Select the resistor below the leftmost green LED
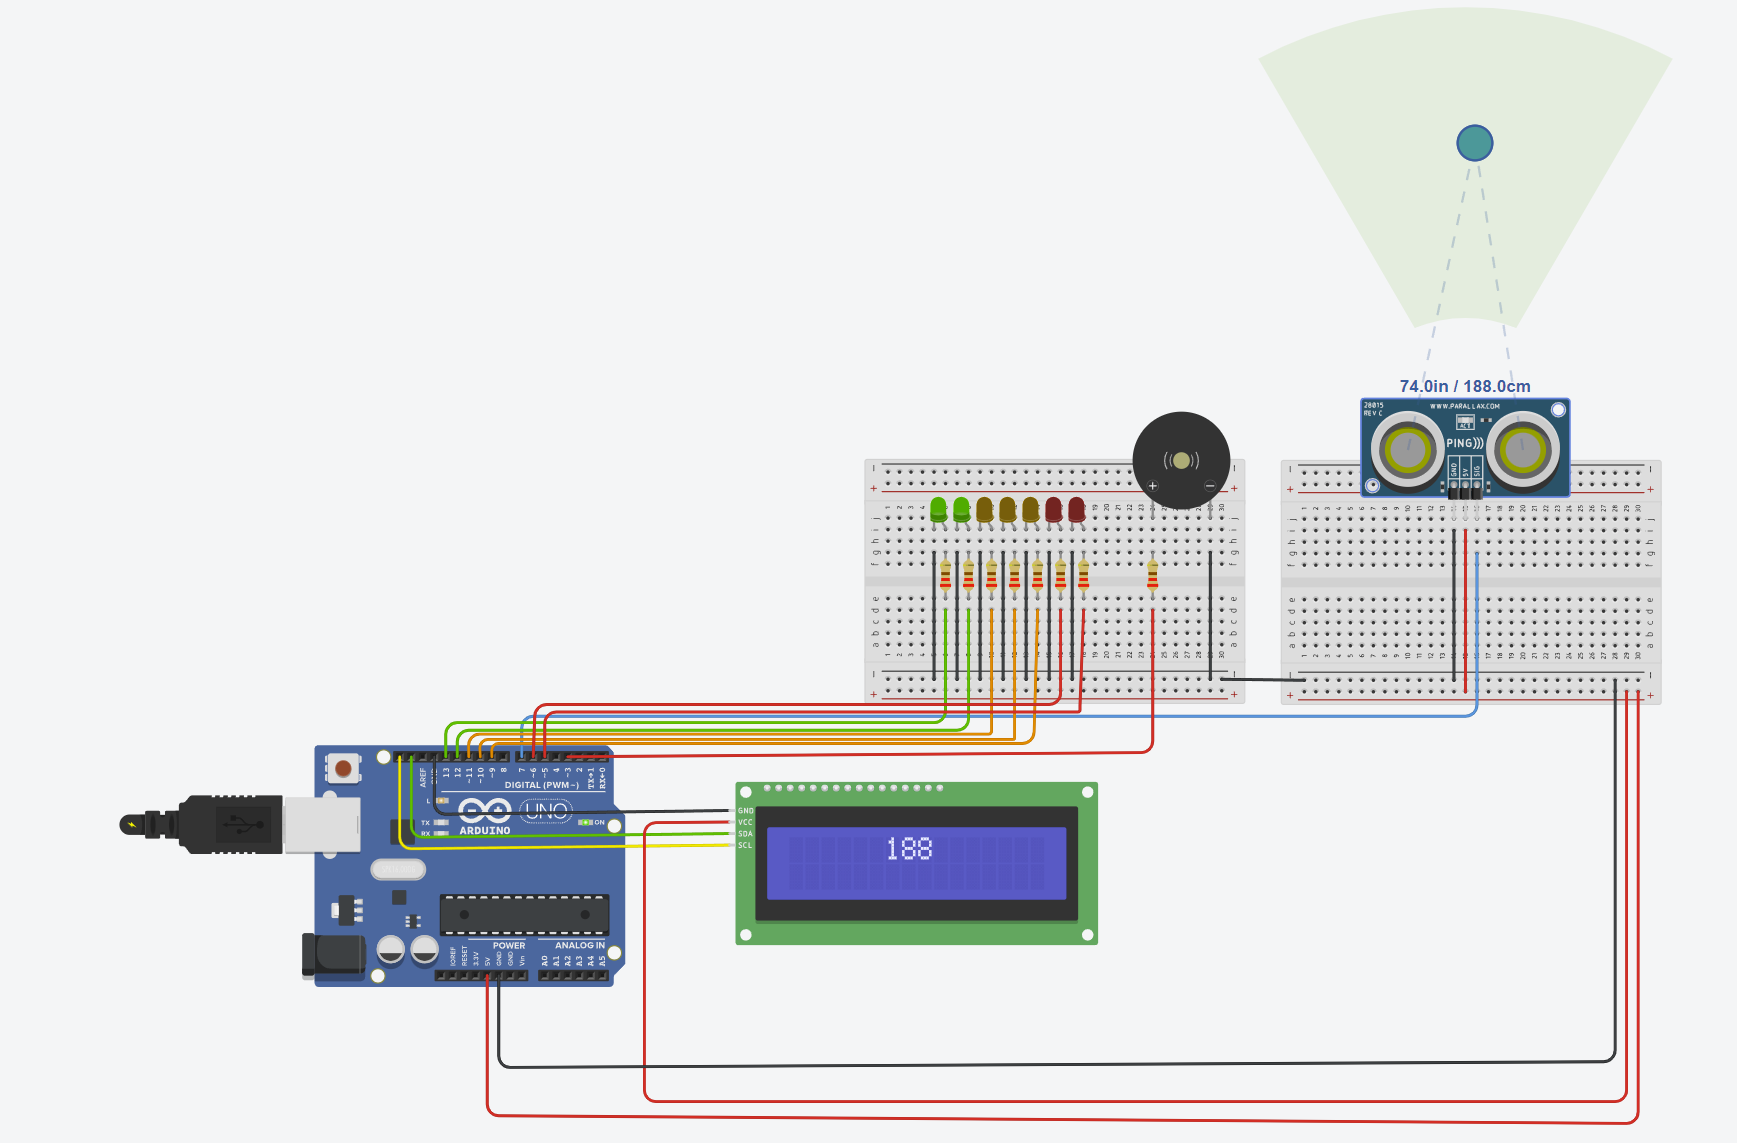The image size is (1737, 1143). coord(945,575)
